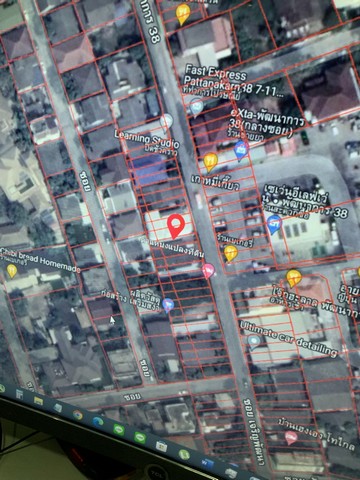This screenshot has width=360, height=480.
Task: Click yellow restaurant pin above เกาหมี่เกี๊ยว label
Action: pyautogui.click(x=210, y=162)
